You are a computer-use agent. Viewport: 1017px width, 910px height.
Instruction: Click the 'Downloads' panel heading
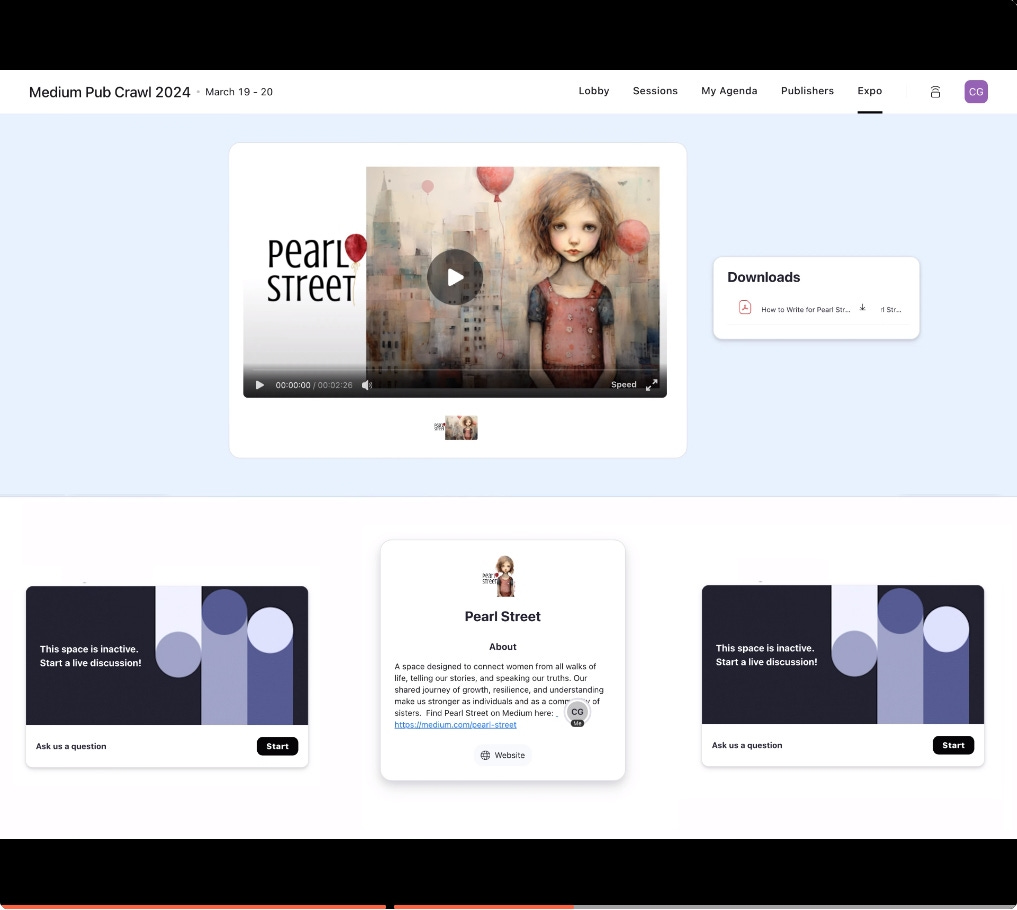763,277
